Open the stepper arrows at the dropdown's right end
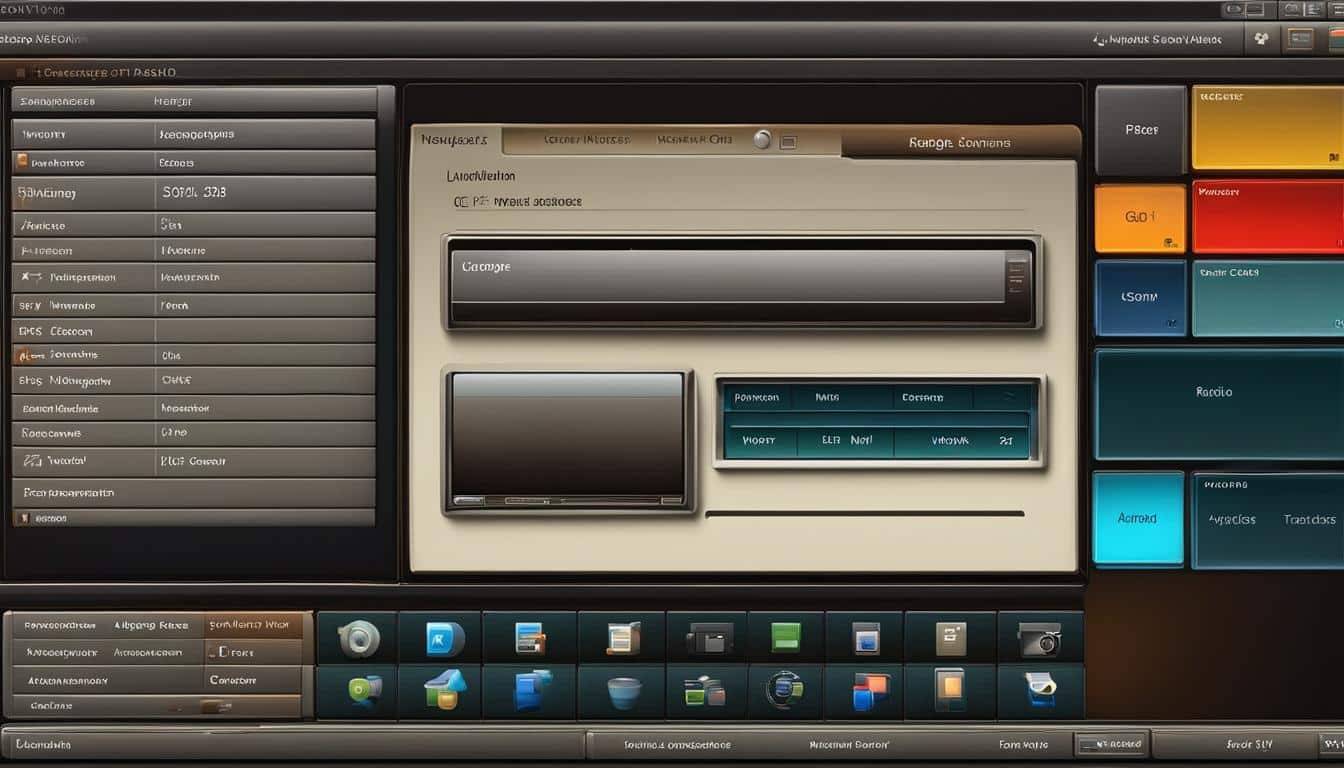The width and height of the screenshot is (1344, 768). click(1017, 275)
